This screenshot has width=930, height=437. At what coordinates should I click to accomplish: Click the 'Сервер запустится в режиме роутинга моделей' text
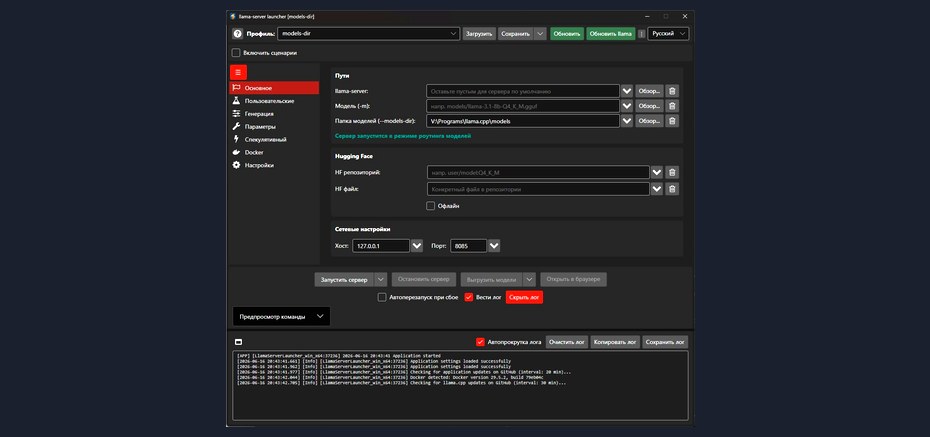(403, 136)
